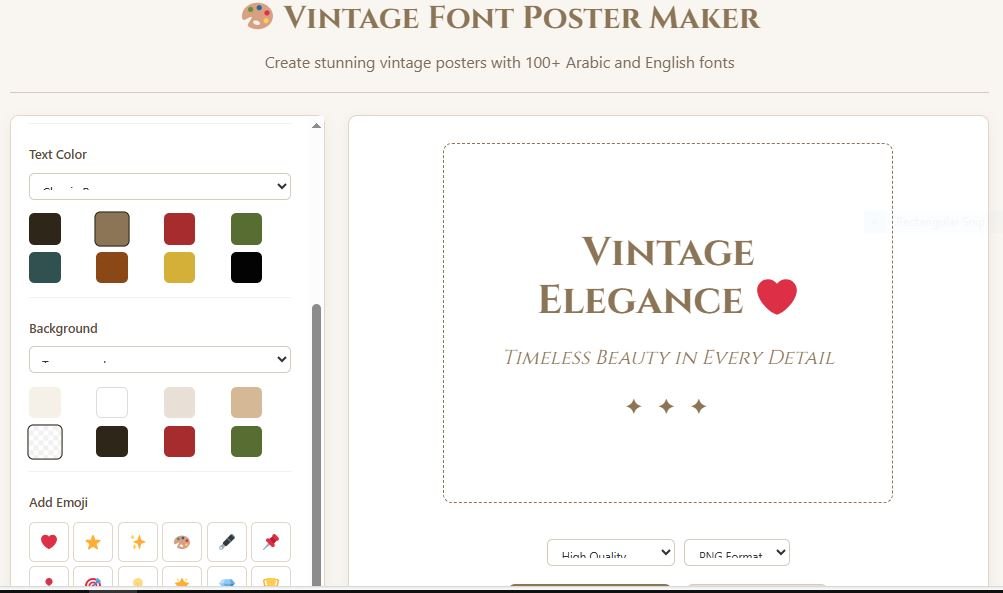This screenshot has width=1003, height=593.
Task: Expand the High Quality export dropdown
Action: [610, 553]
